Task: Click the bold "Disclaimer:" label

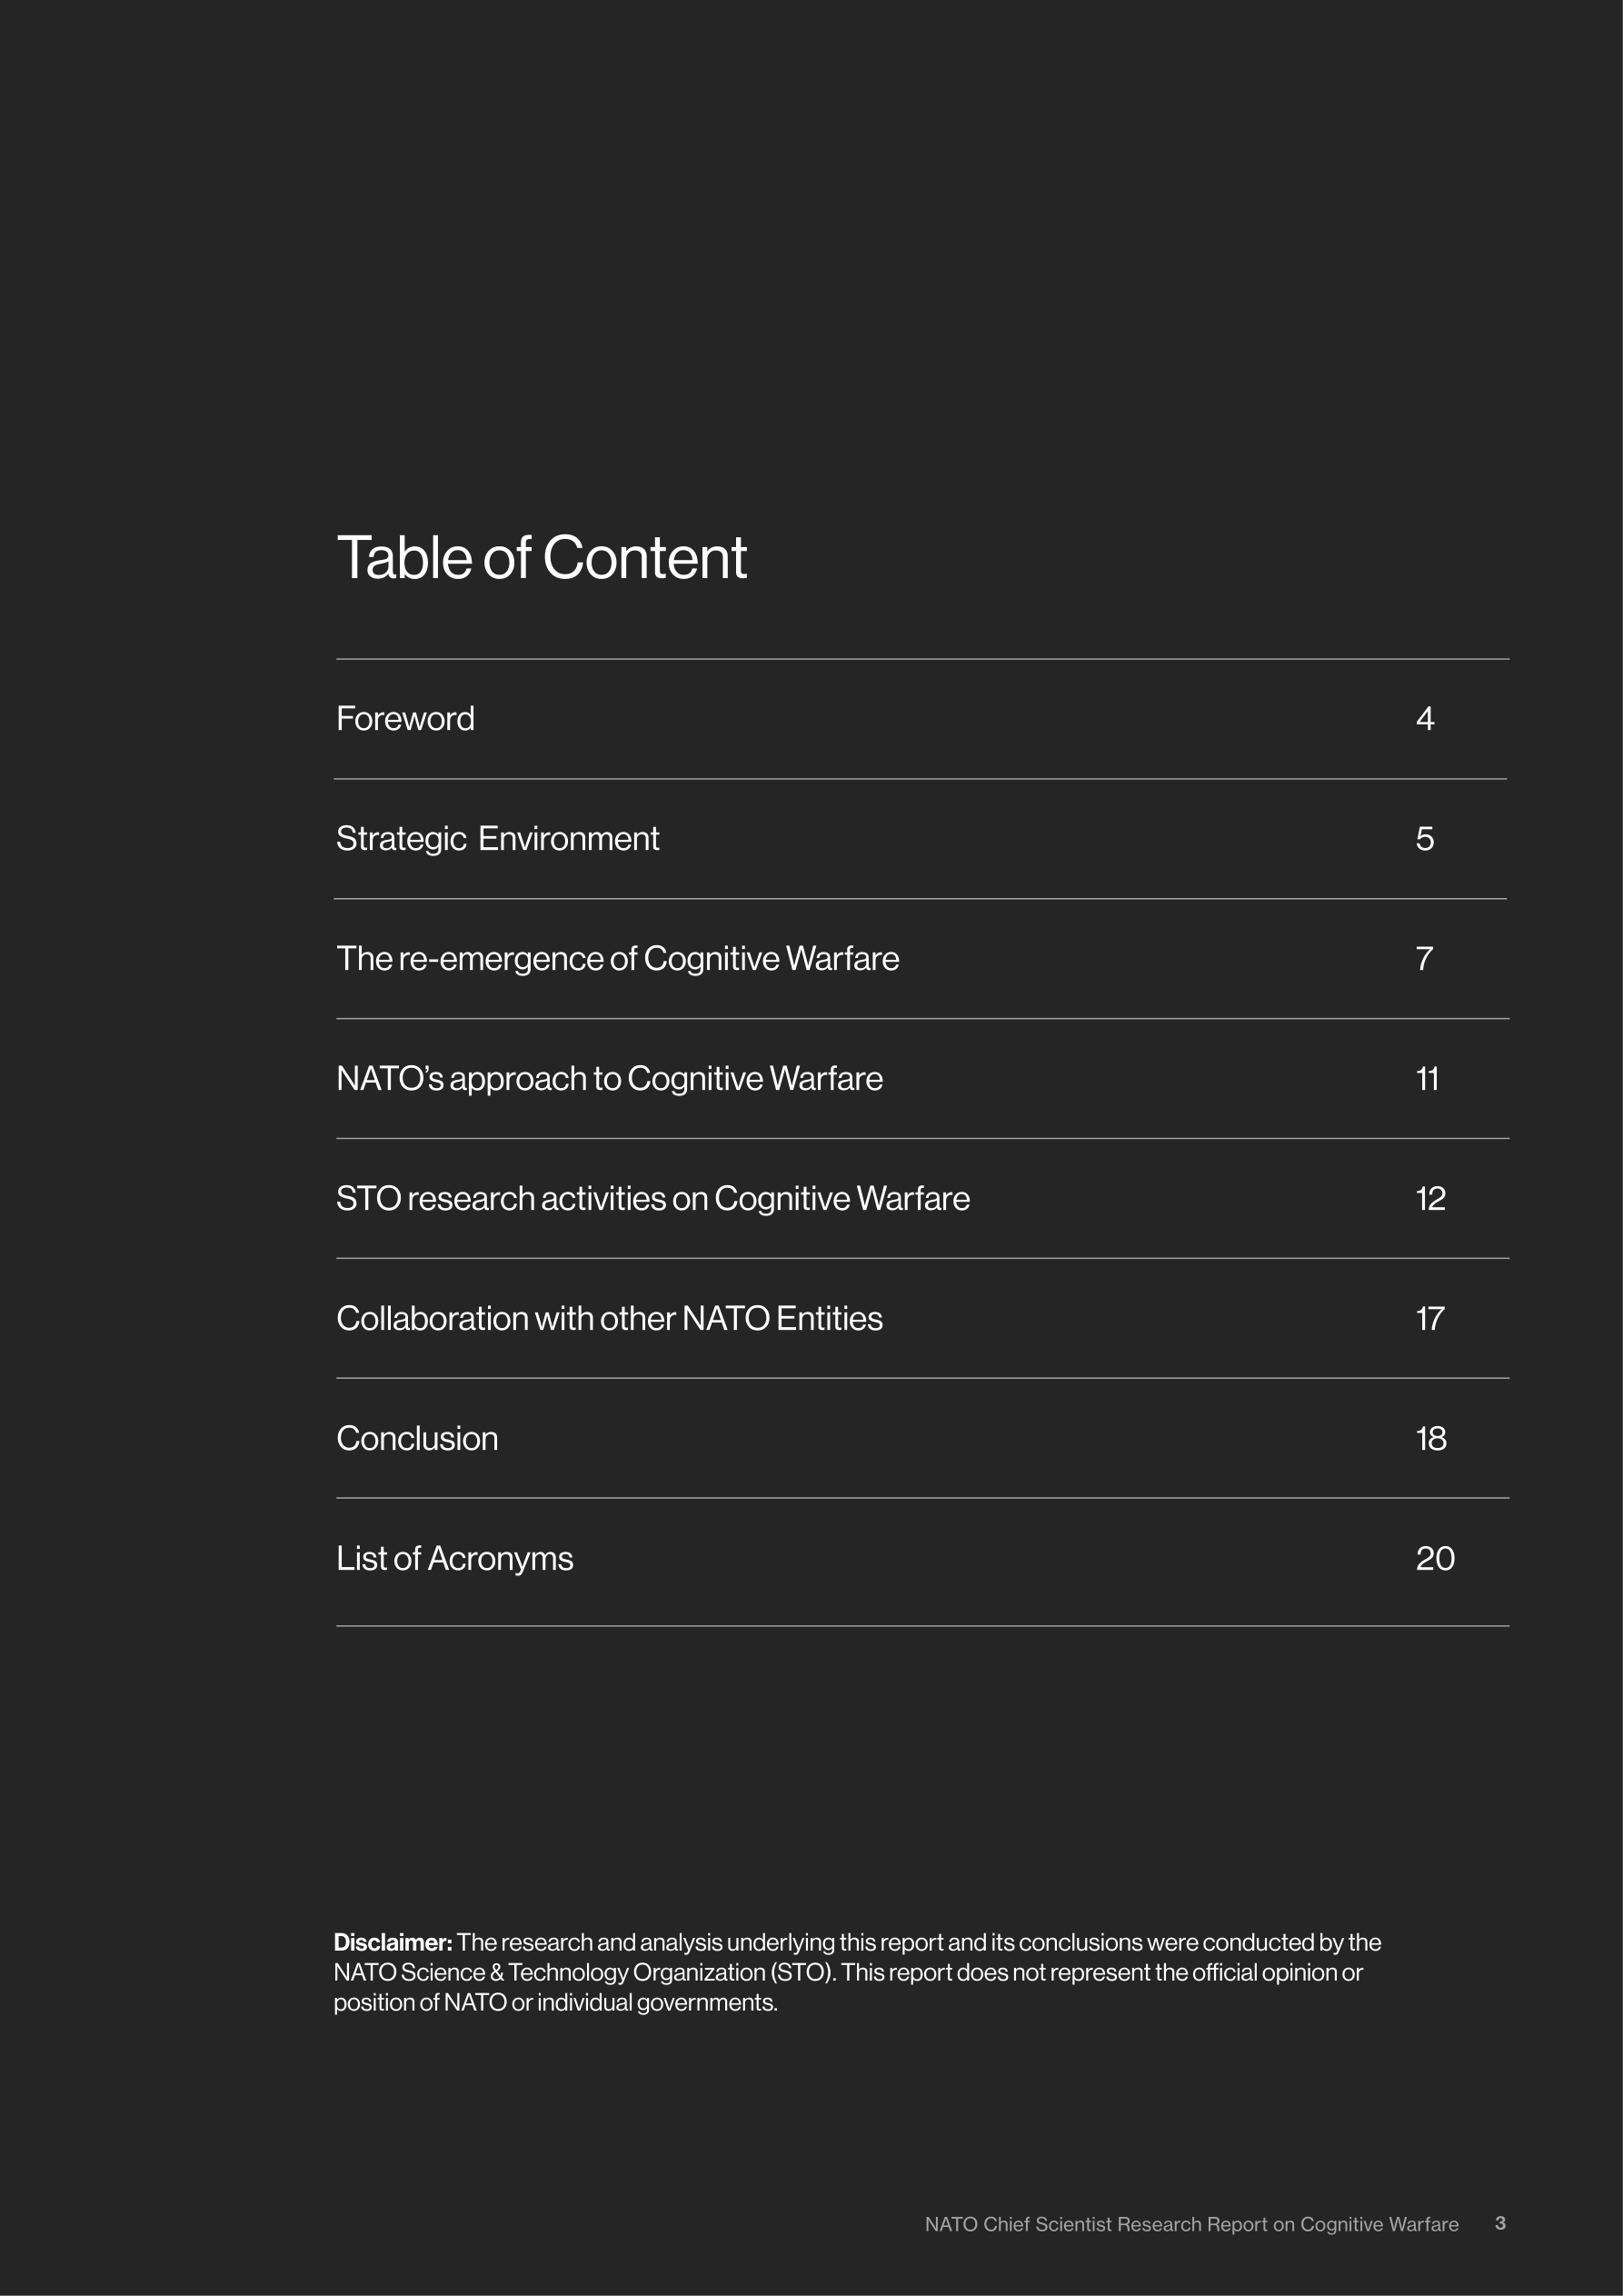Action: [x=393, y=1942]
